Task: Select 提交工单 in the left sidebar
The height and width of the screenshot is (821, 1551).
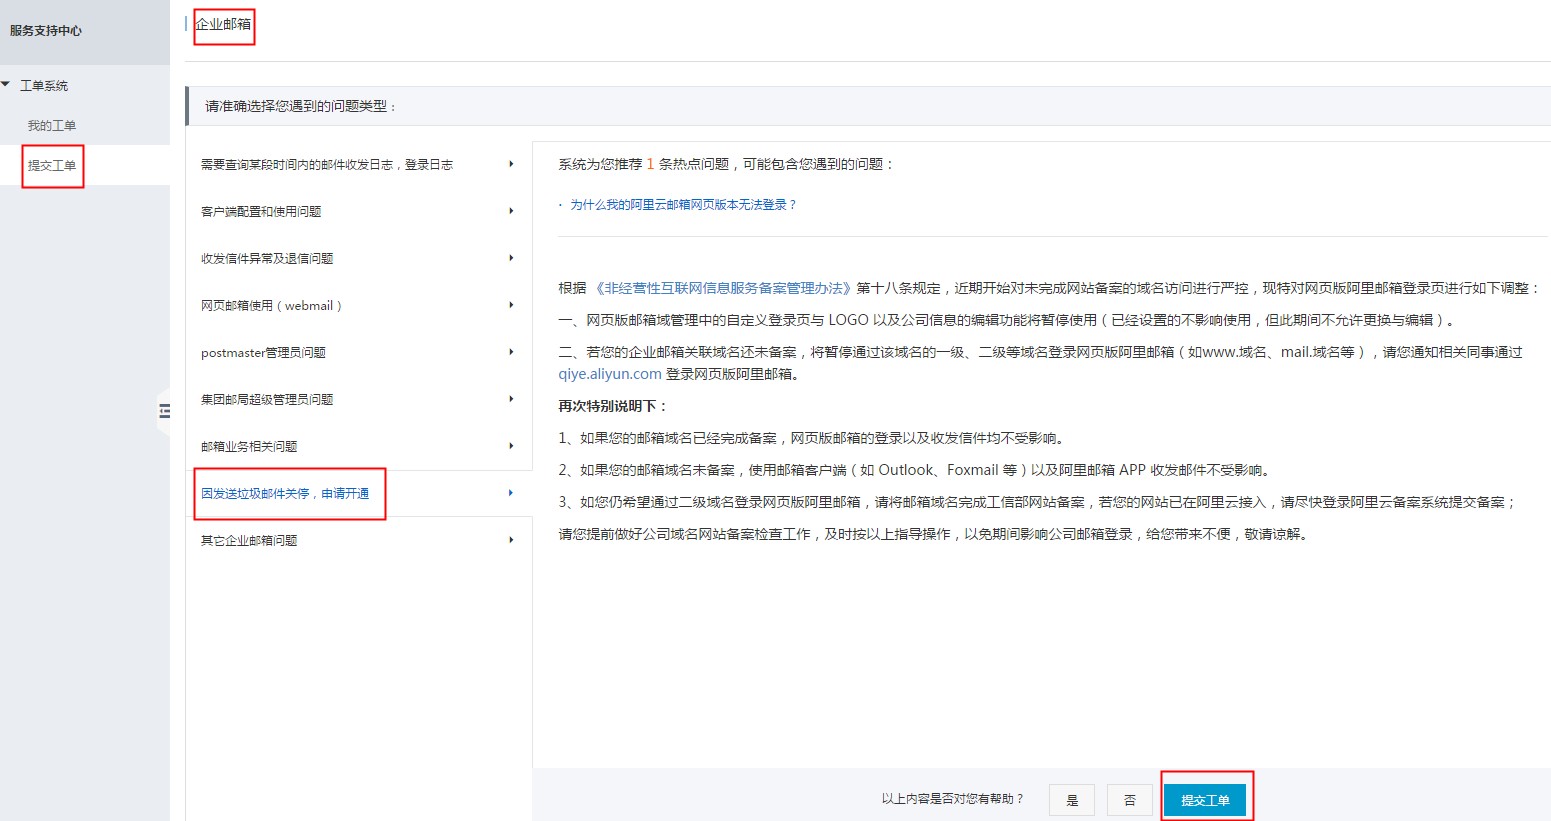Action: click(52, 165)
